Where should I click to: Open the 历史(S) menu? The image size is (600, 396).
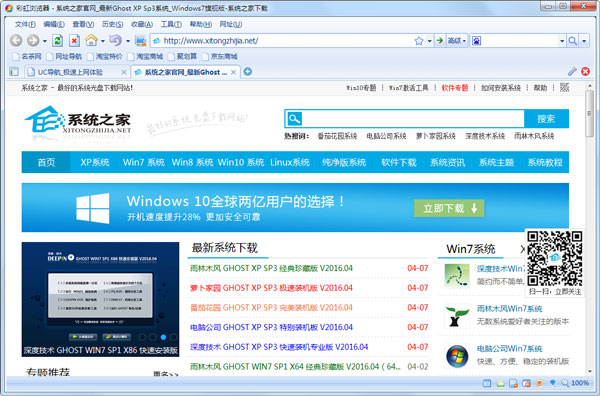coord(112,24)
